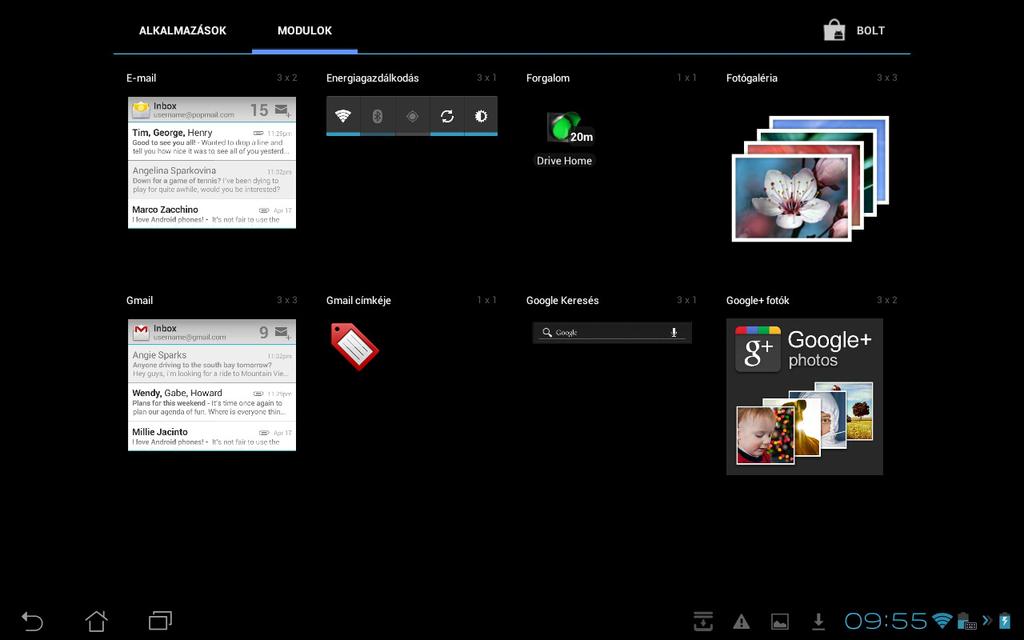Choose the red Gmail label tag icon
Viewport: 1024px width, 640px height.
355,346
